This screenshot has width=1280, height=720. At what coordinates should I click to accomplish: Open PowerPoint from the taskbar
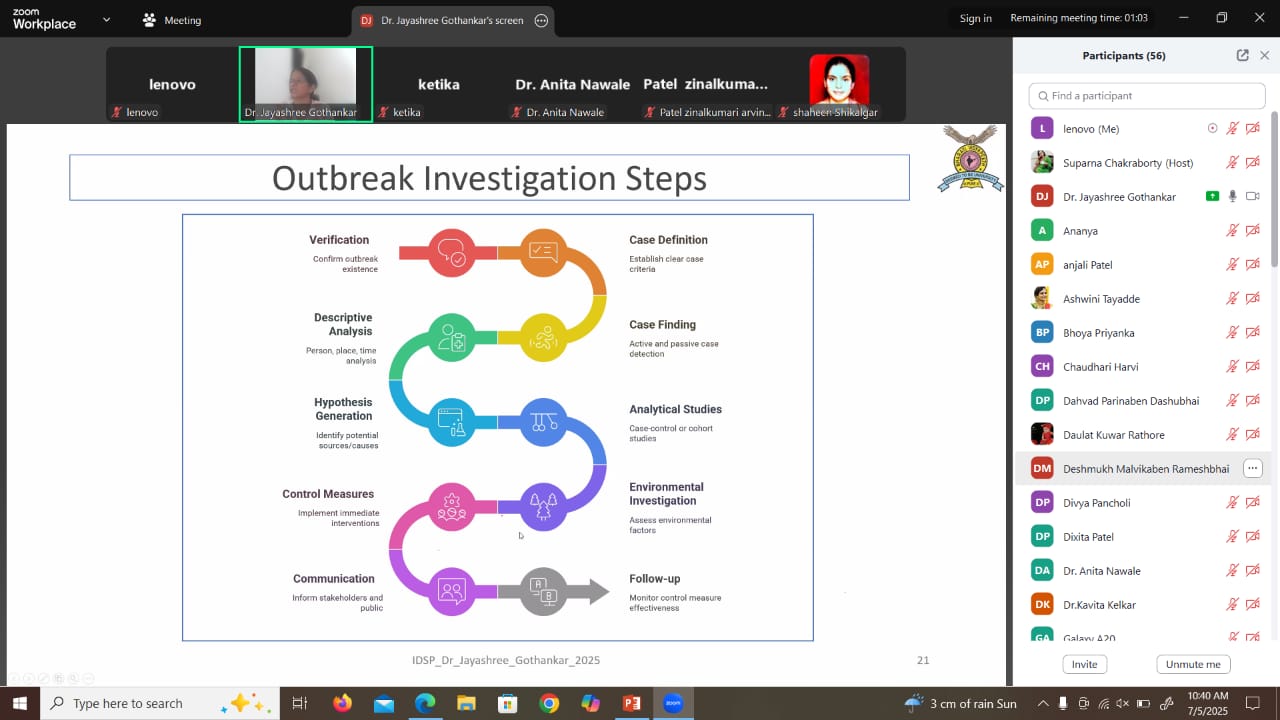click(631, 703)
